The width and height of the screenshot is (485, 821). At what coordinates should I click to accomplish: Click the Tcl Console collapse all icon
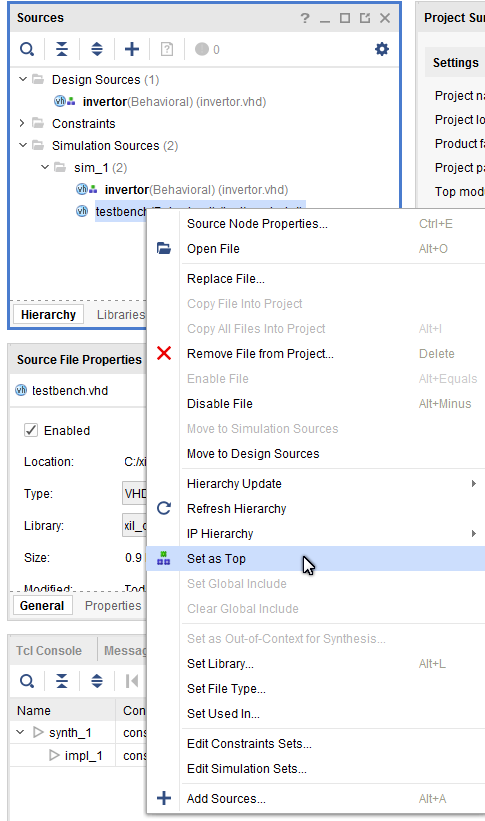(x=62, y=681)
